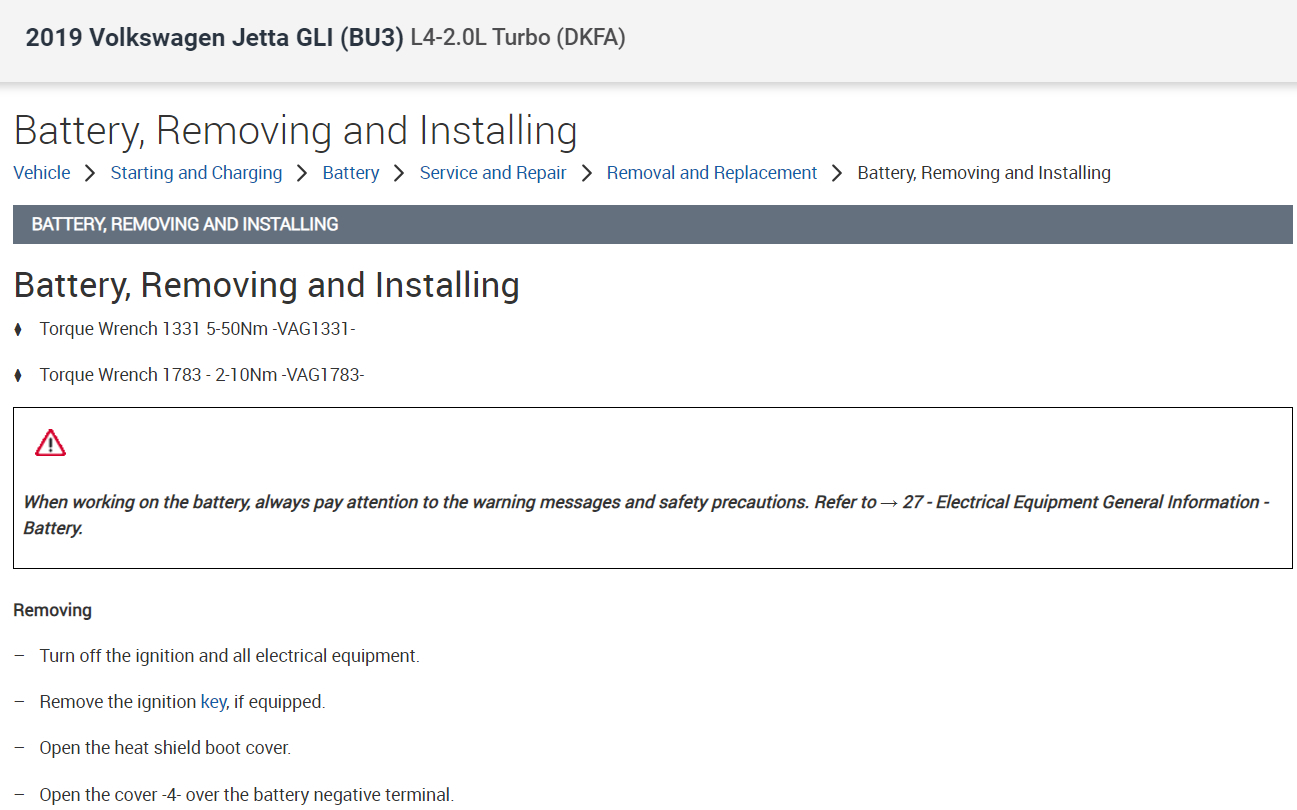Click chevron after Starting and Charging breadcrumb

(x=302, y=173)
